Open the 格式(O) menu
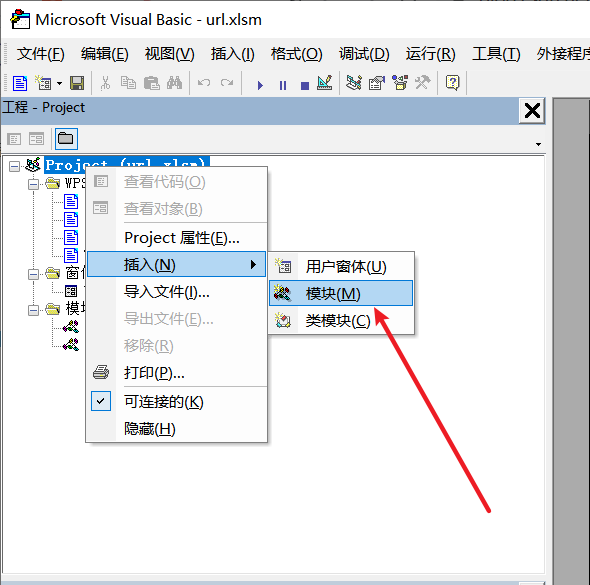 [x=297, y=54]
